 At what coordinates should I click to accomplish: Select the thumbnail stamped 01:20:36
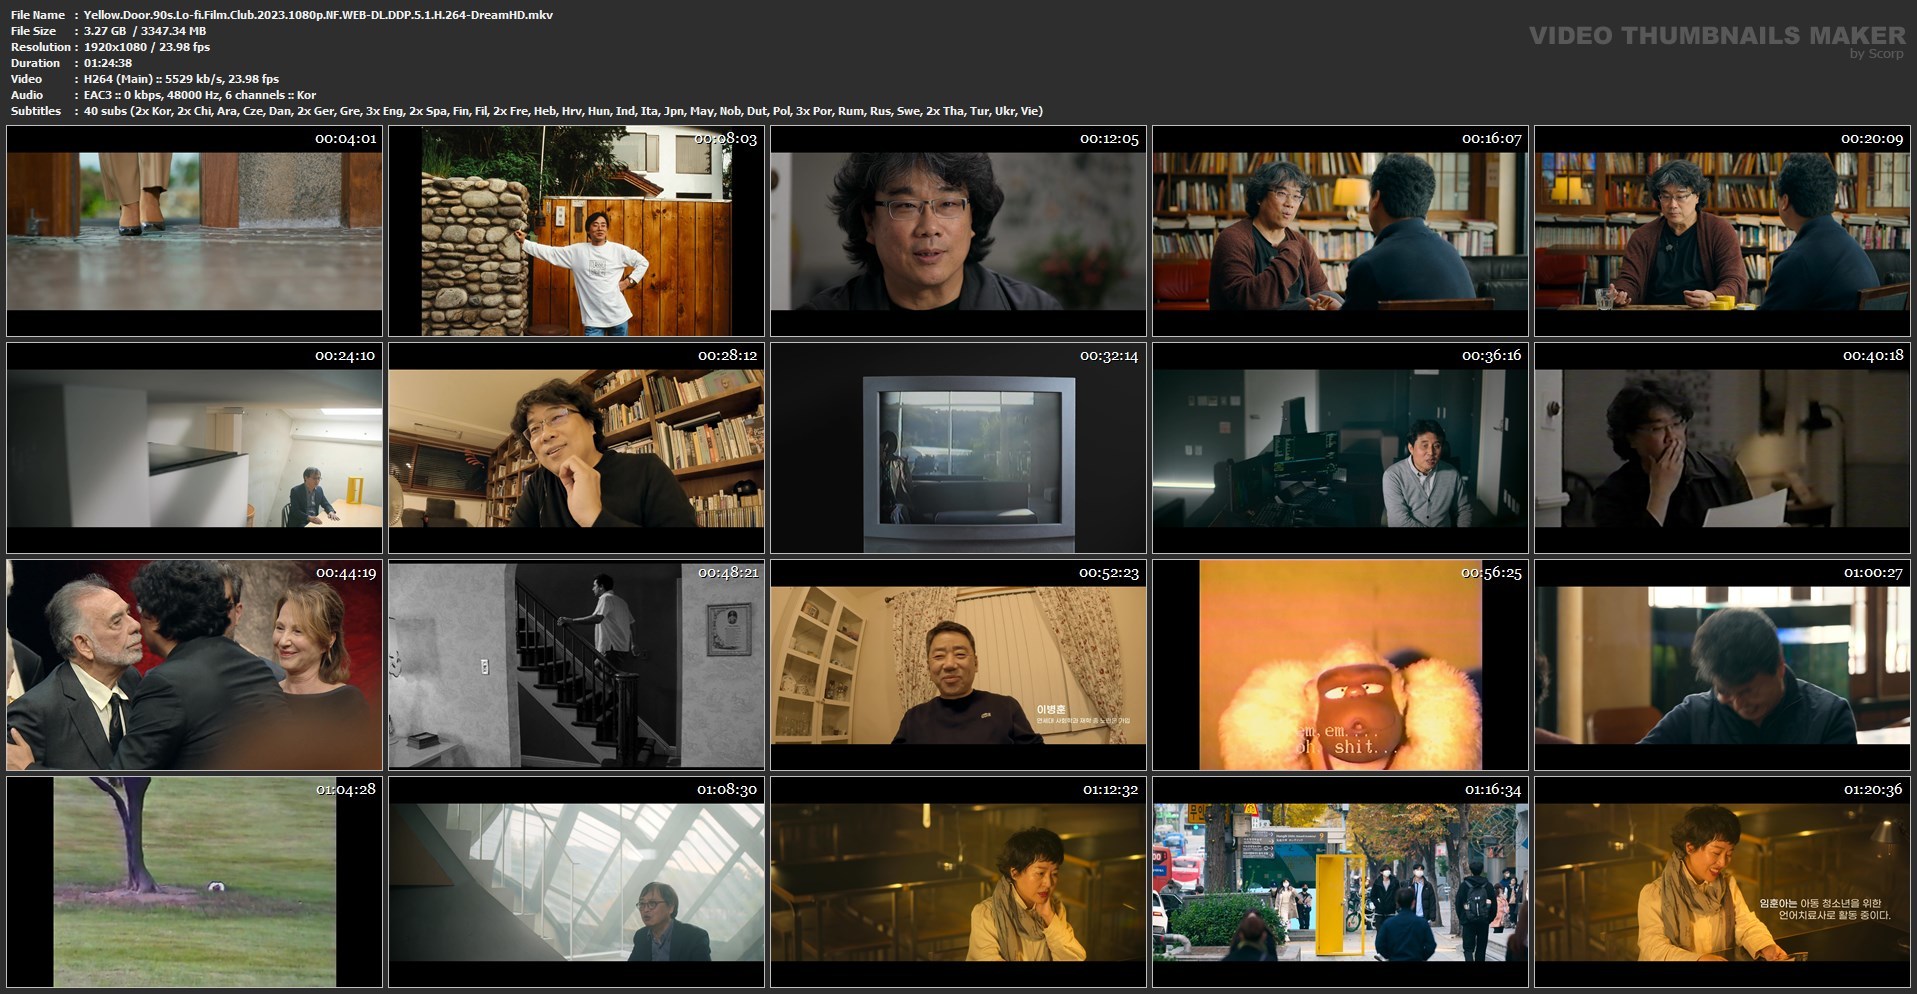point(1722,882)
